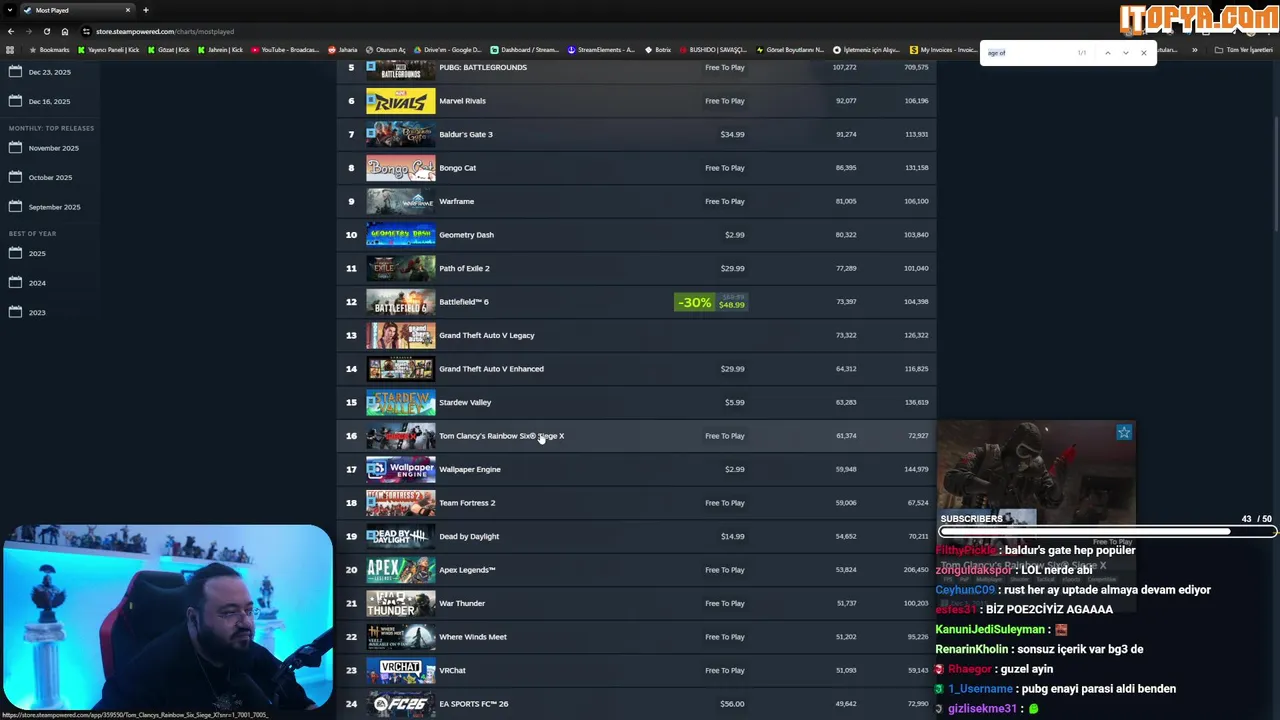The height and width of the screenshot is (720, 1280).
Task: Click the Bongo Cat game image
Action: pos(401,168)
